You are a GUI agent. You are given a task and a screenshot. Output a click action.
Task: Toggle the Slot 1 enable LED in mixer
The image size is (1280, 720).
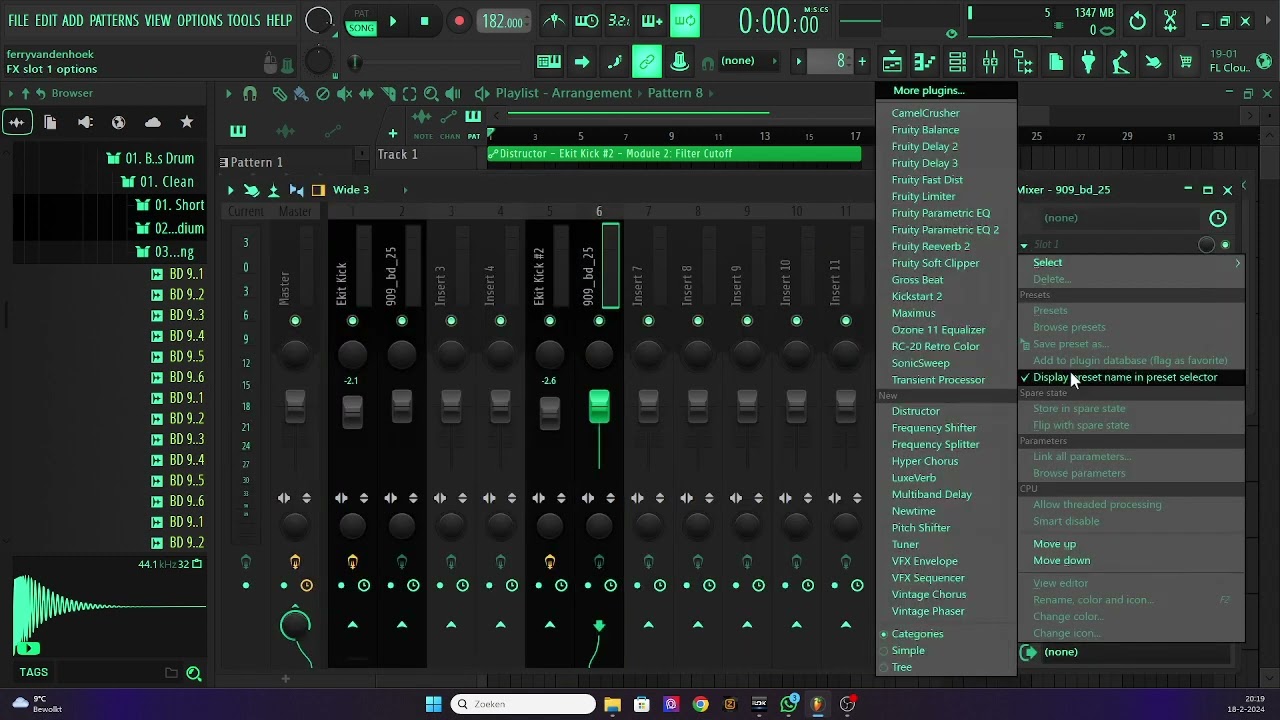click(x=1225, y=245)
